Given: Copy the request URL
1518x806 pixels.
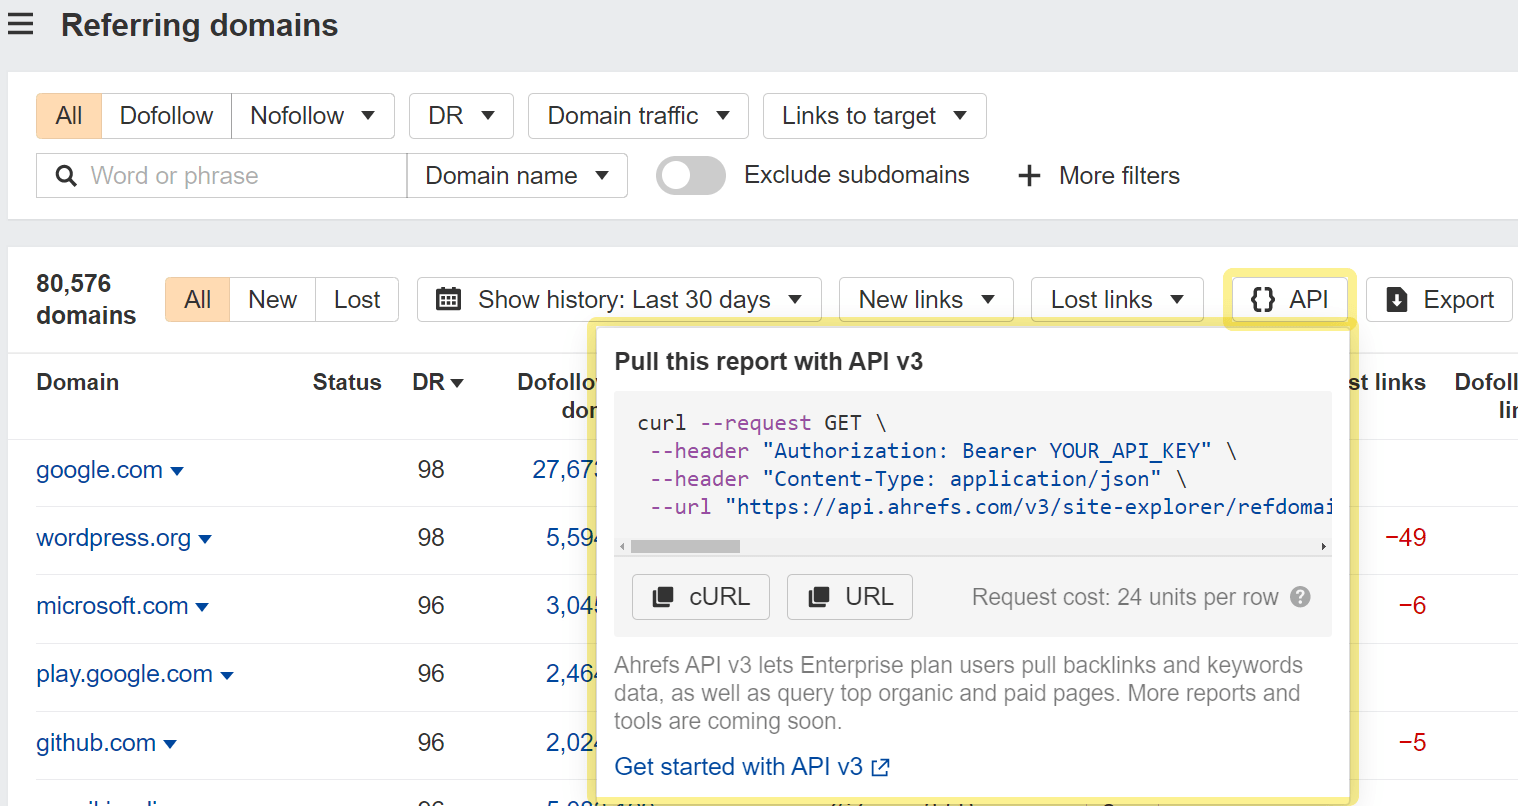Looking at the screenshot, I should pyautogui.click(x=849, y=597).
